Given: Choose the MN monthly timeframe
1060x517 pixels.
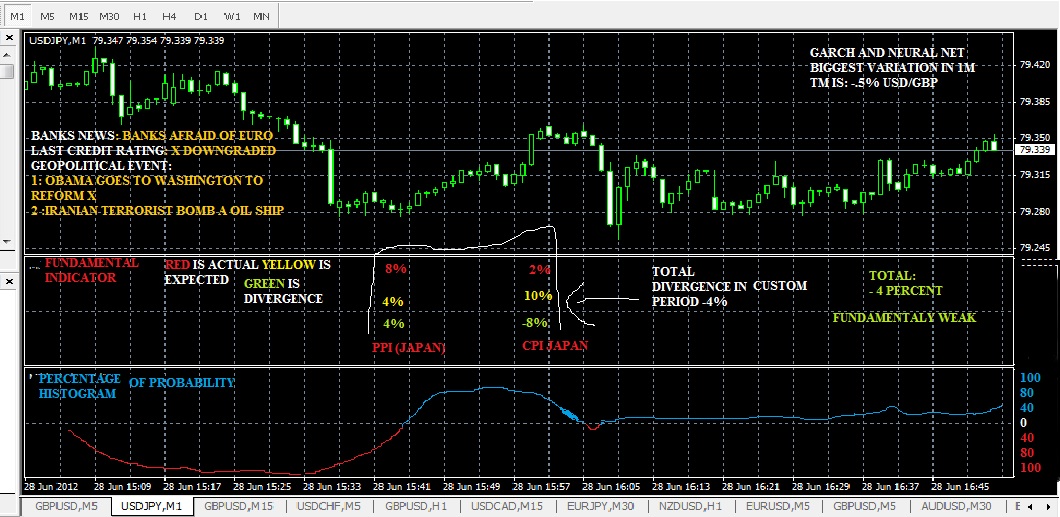Looking at the screenshot, I should click(260, 15).
